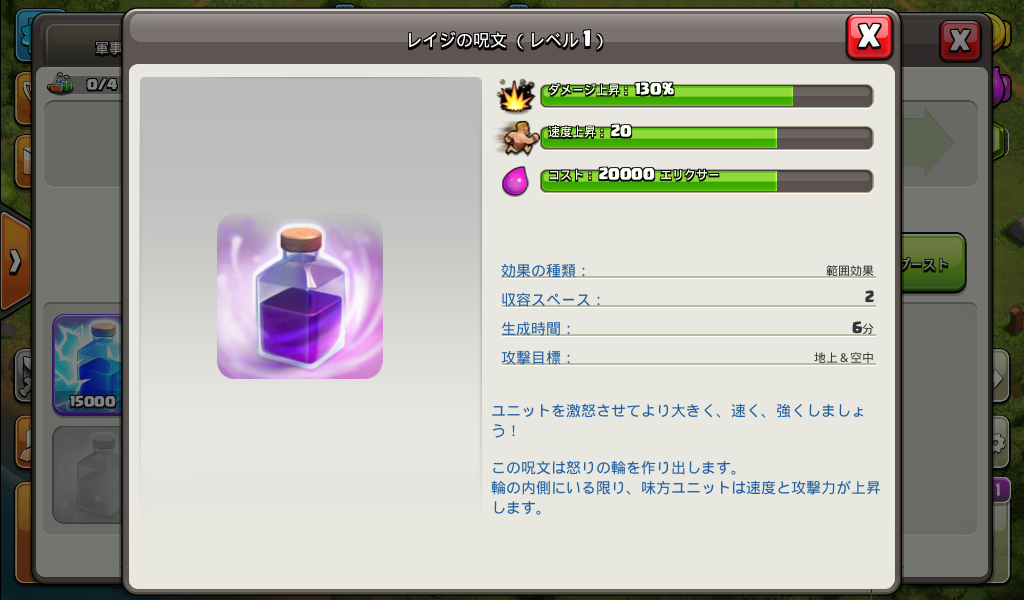Select the Lightning Spell costing 15000
This screenshot has width=1024, height=600.
coord(88,364)
